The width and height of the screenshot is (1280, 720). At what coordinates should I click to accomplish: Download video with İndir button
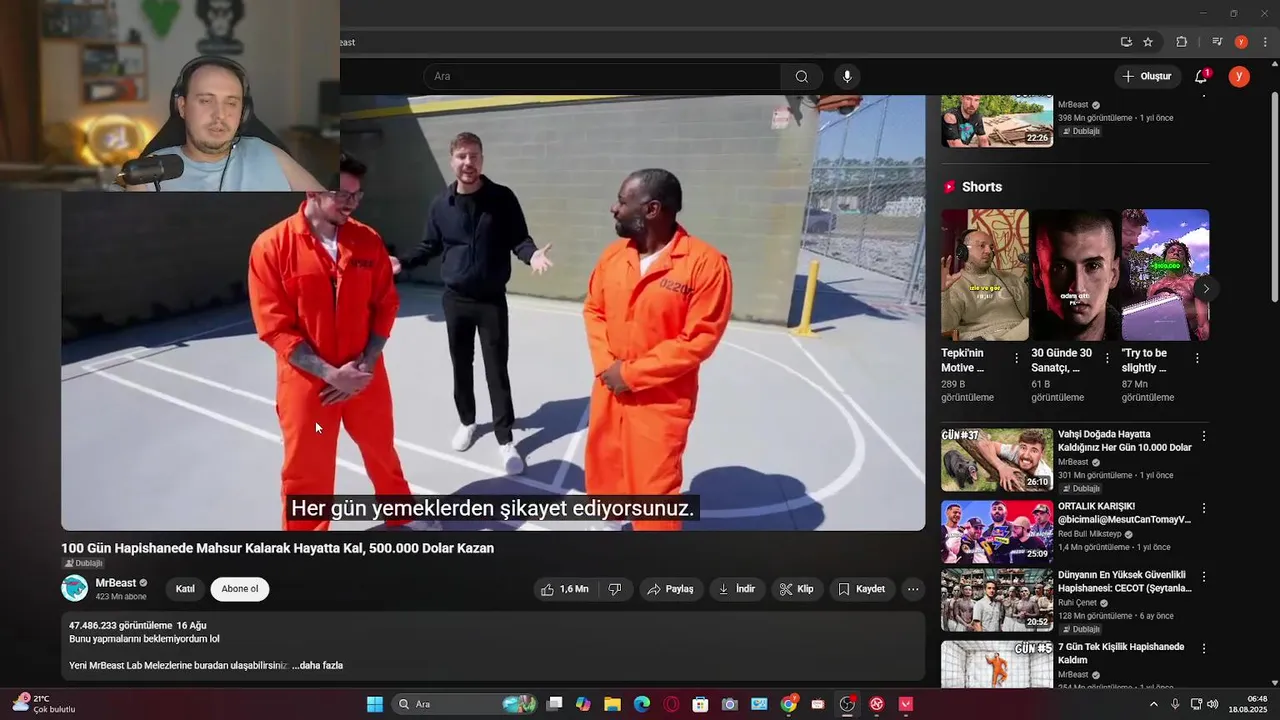coord(737,589)
